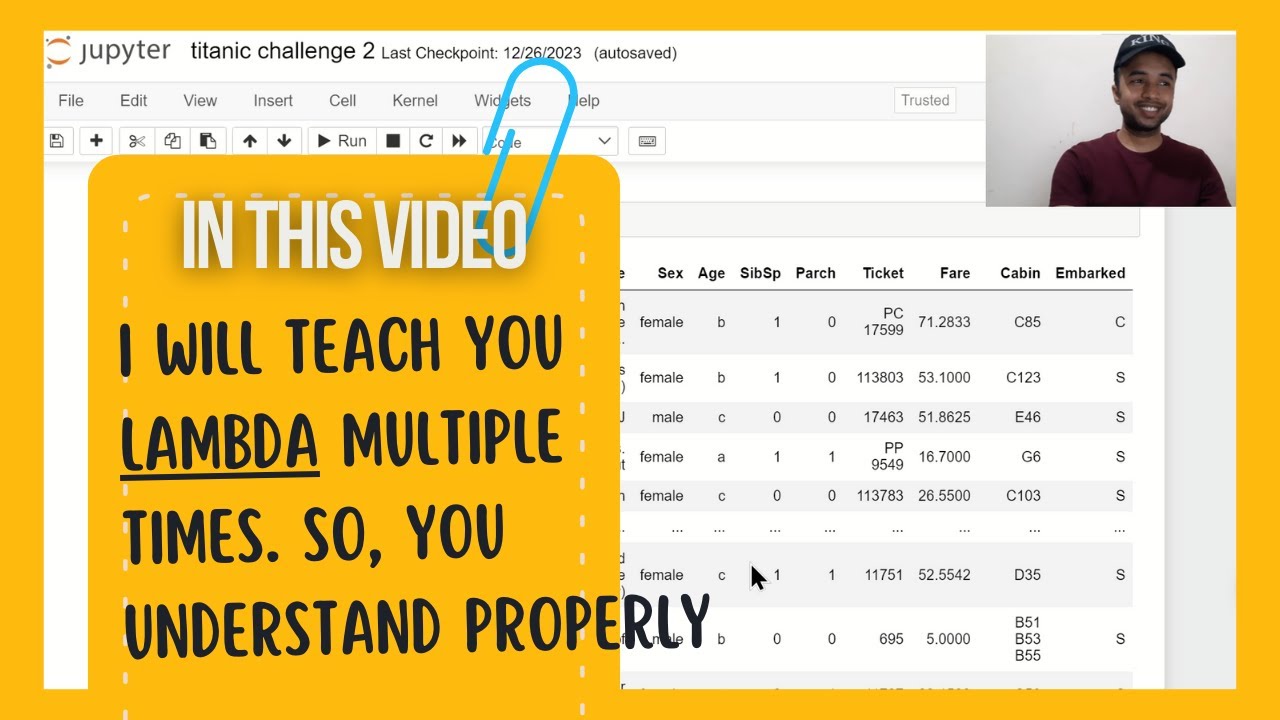Cut selected cells with the scissors icon

tap(137, 141)
